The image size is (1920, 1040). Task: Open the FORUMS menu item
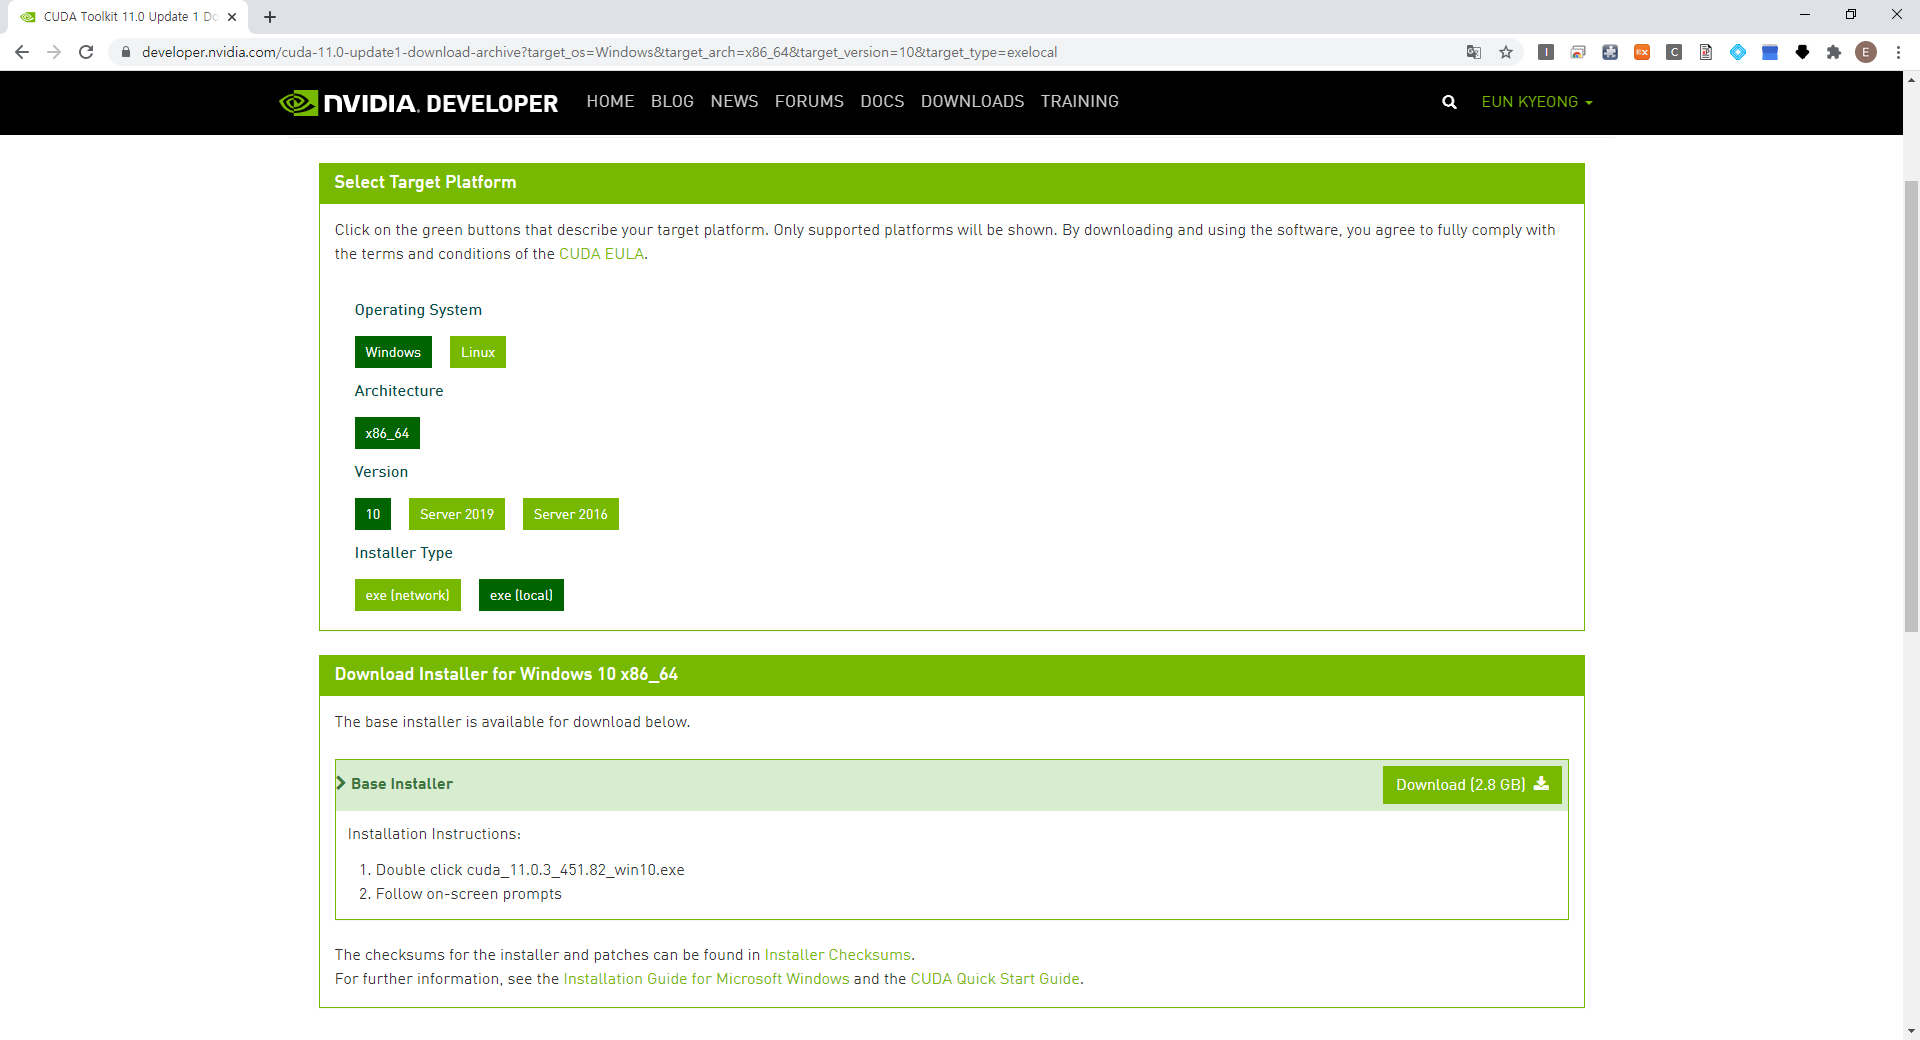pos(809,102)
